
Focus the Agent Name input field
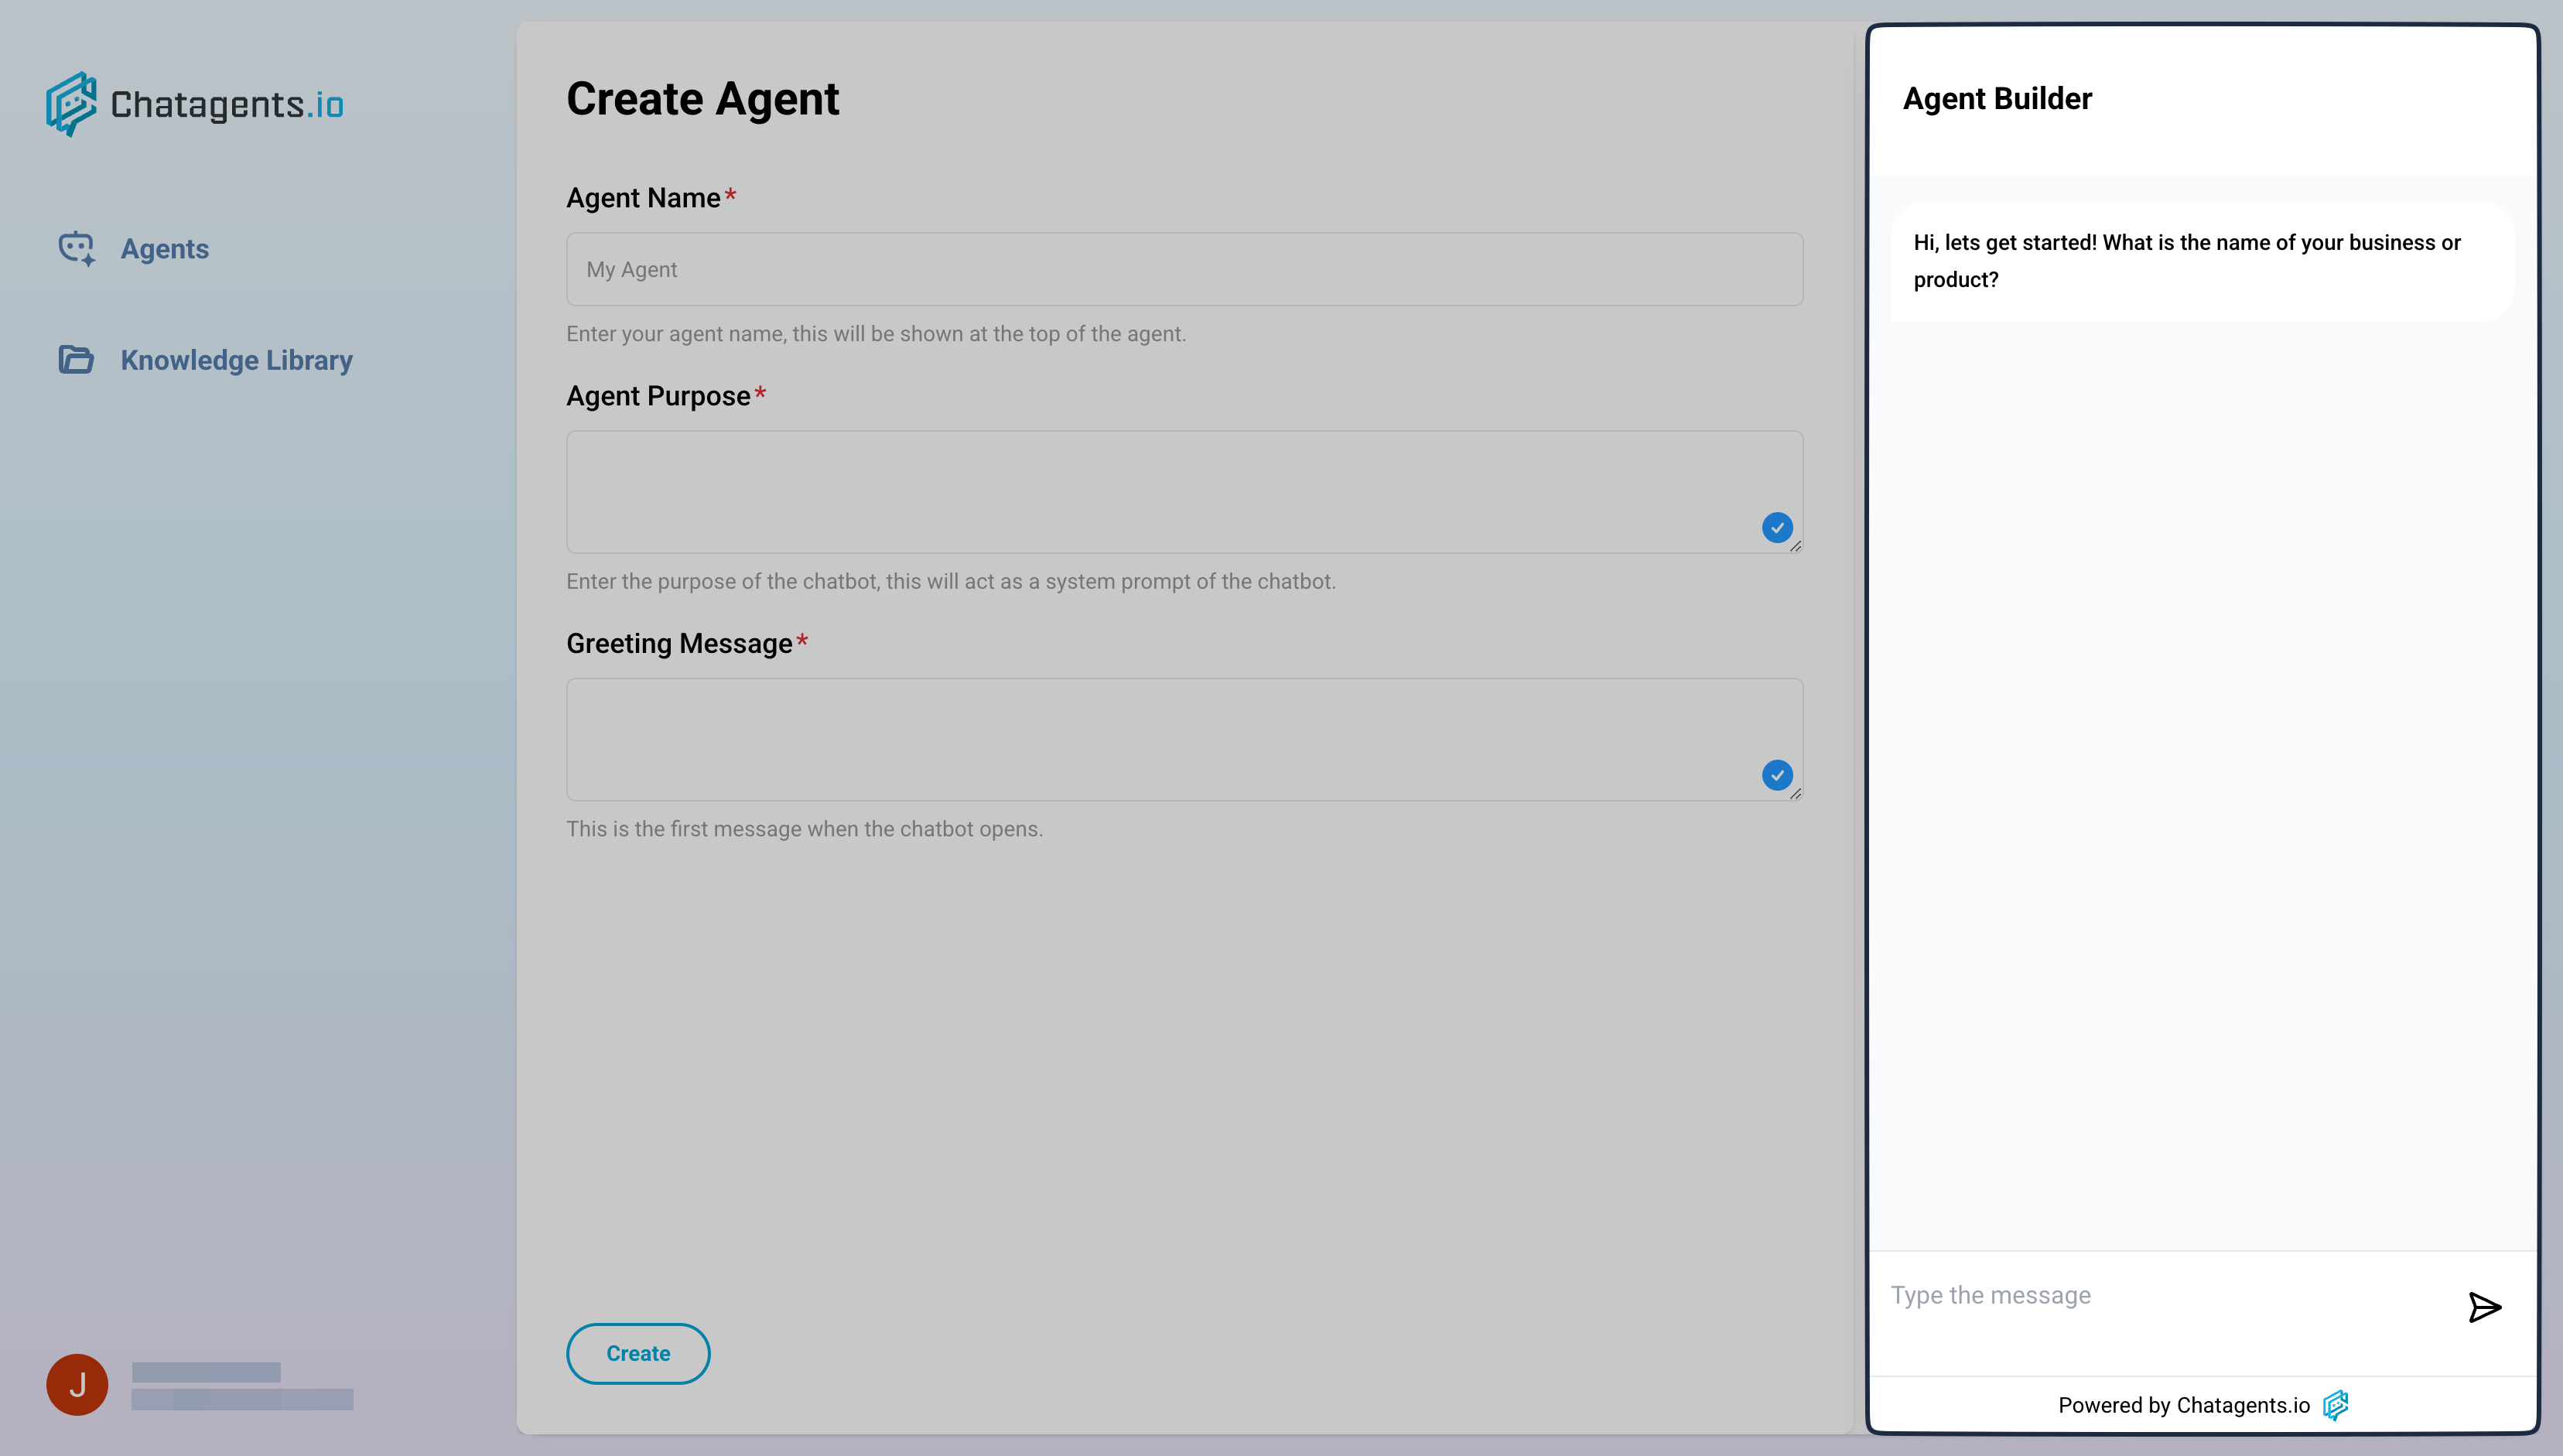(x=1184, y=269)
